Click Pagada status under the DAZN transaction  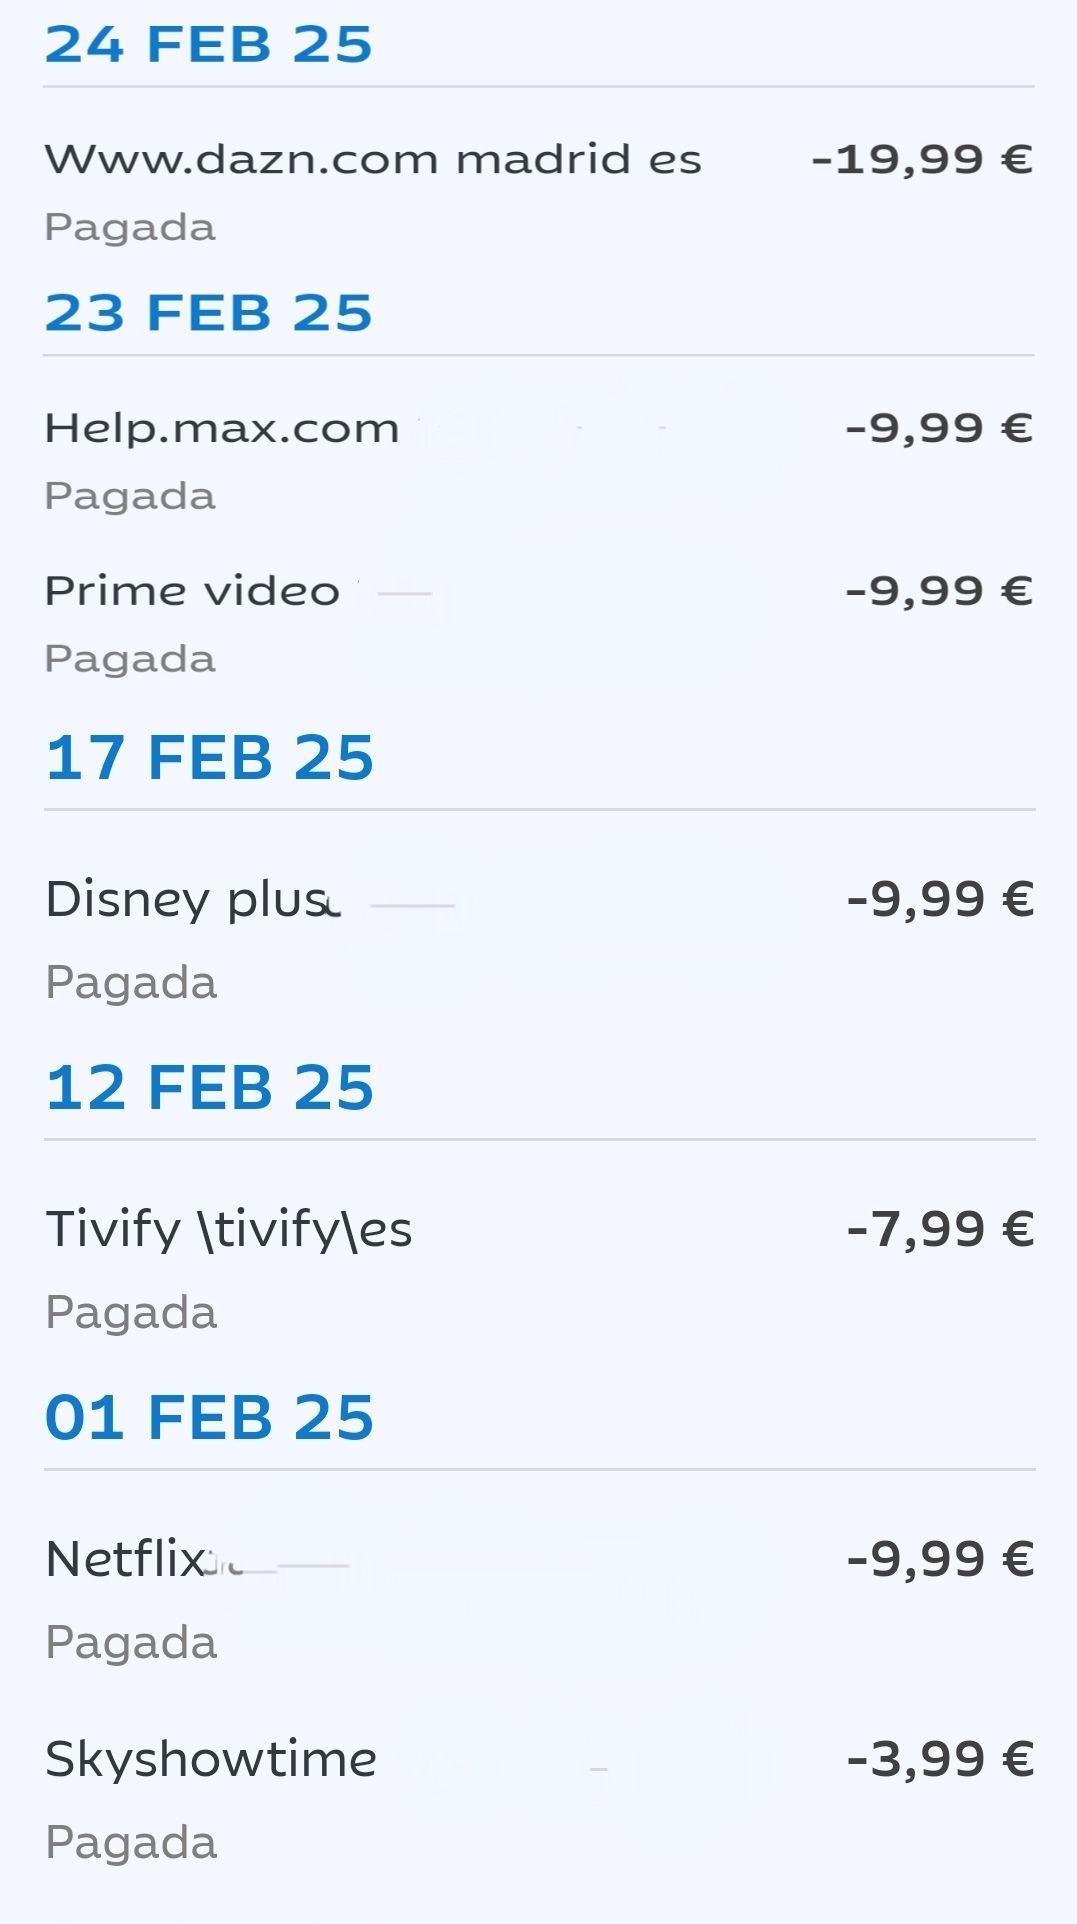pyautogui.click(x=130, y=228)
